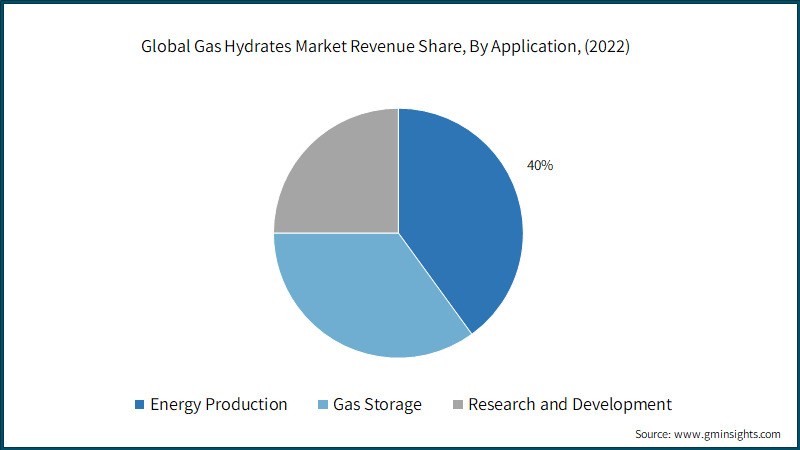Click the pie chart center point
800x450 pixels.
coord(398,233)
